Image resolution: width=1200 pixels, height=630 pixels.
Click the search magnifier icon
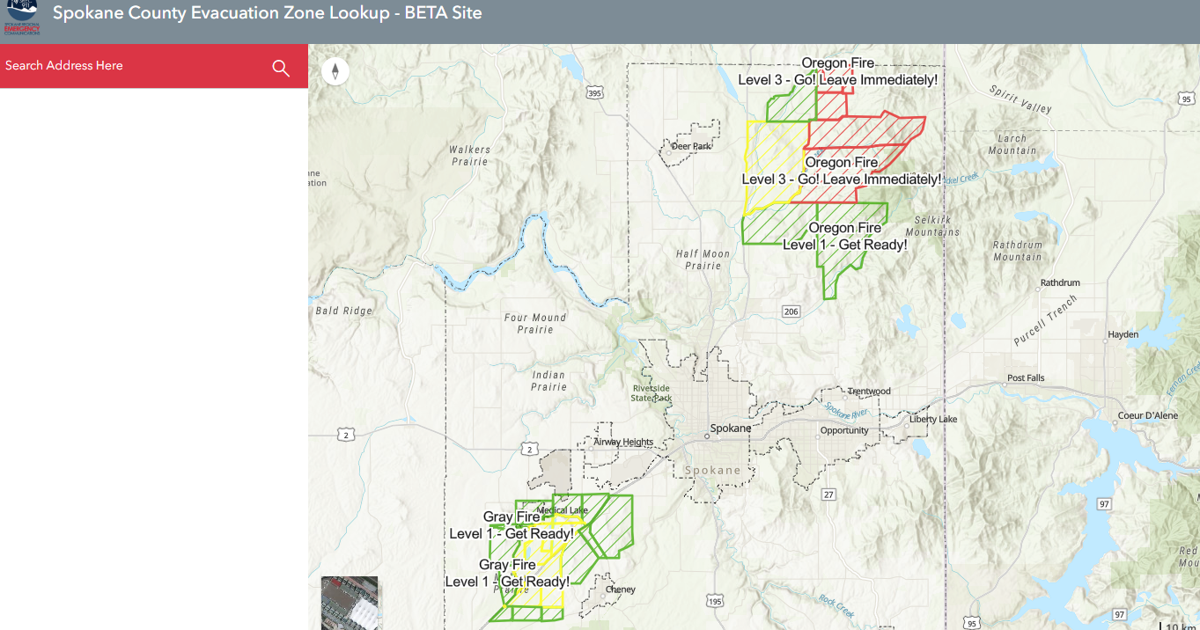[x=281, y=67]
